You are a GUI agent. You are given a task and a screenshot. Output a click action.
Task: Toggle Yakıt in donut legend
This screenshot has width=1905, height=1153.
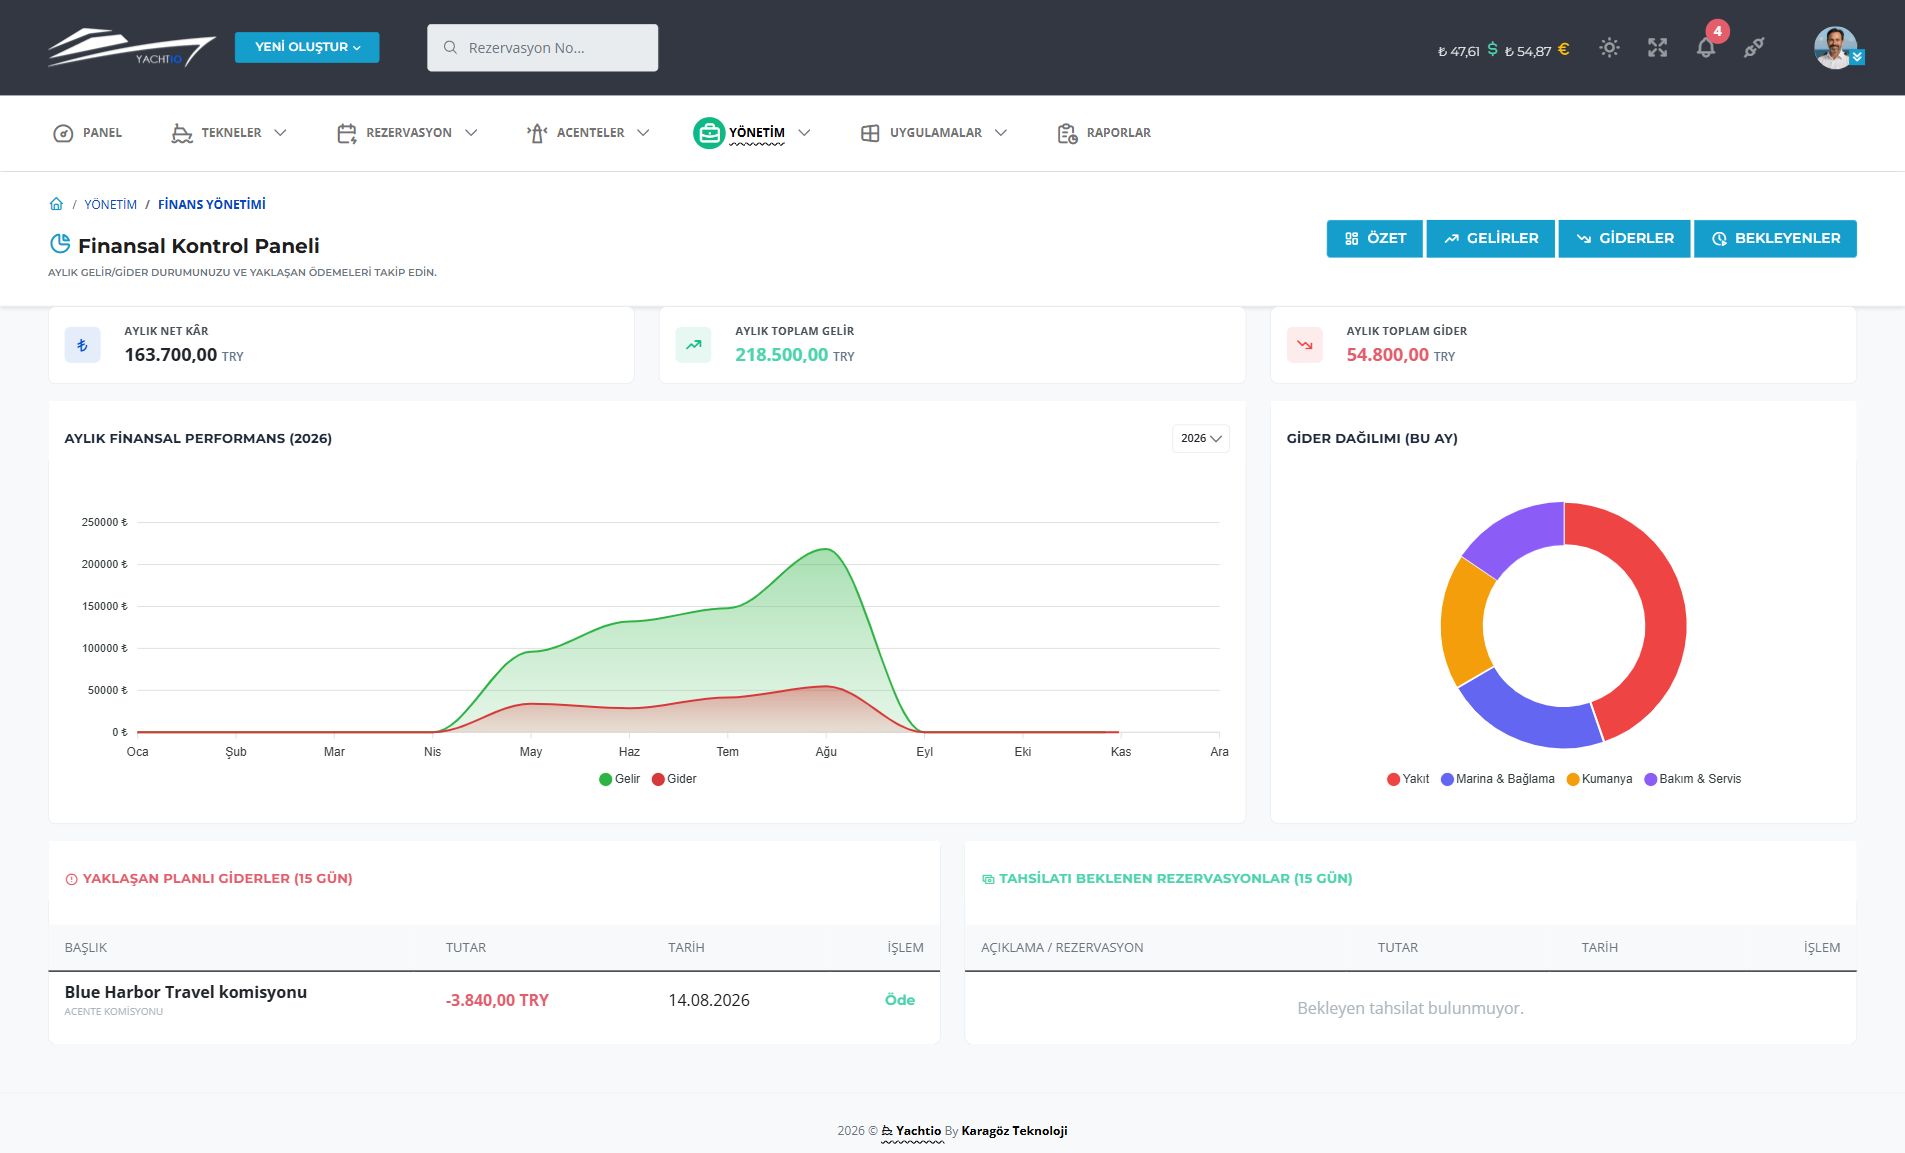pyautogui.click(x=1408, y=779)
